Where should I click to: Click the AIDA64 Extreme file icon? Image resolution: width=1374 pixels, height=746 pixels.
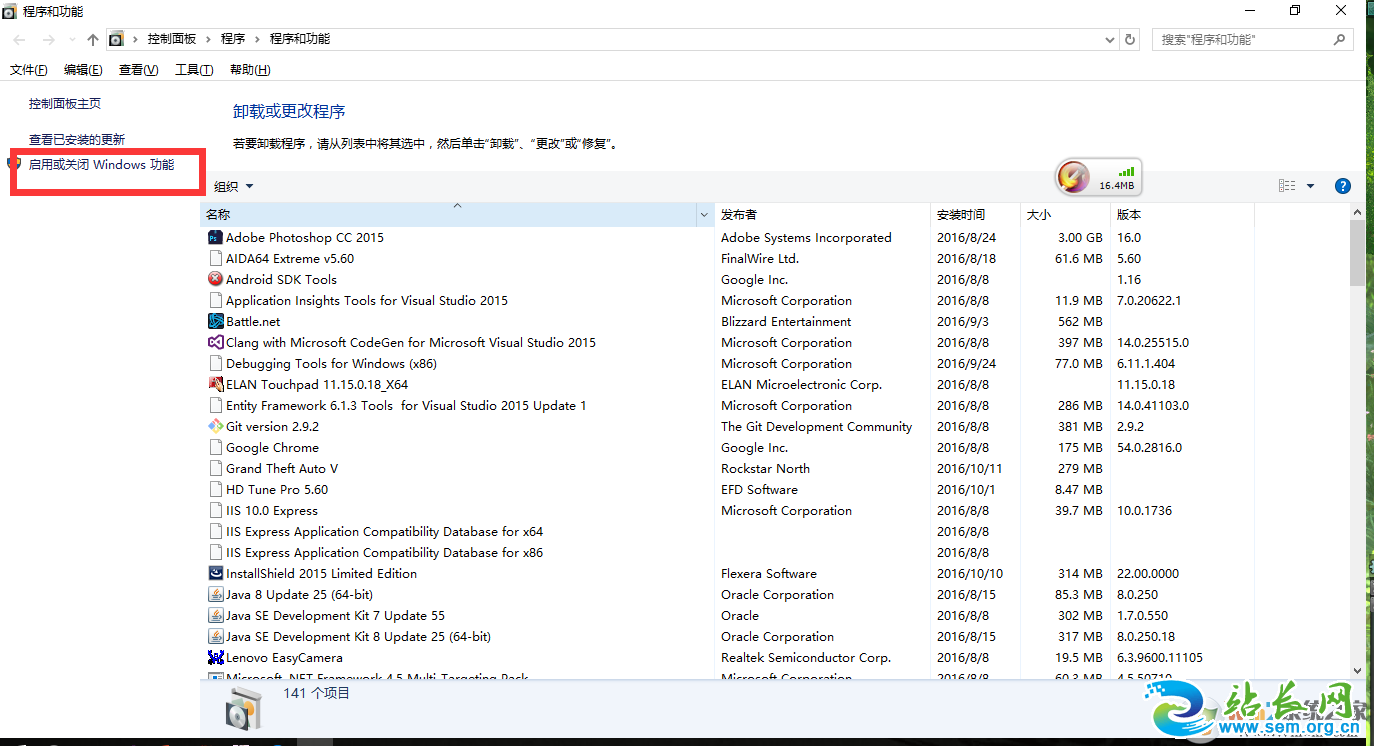pyautogui.click(x=215, y=259)
